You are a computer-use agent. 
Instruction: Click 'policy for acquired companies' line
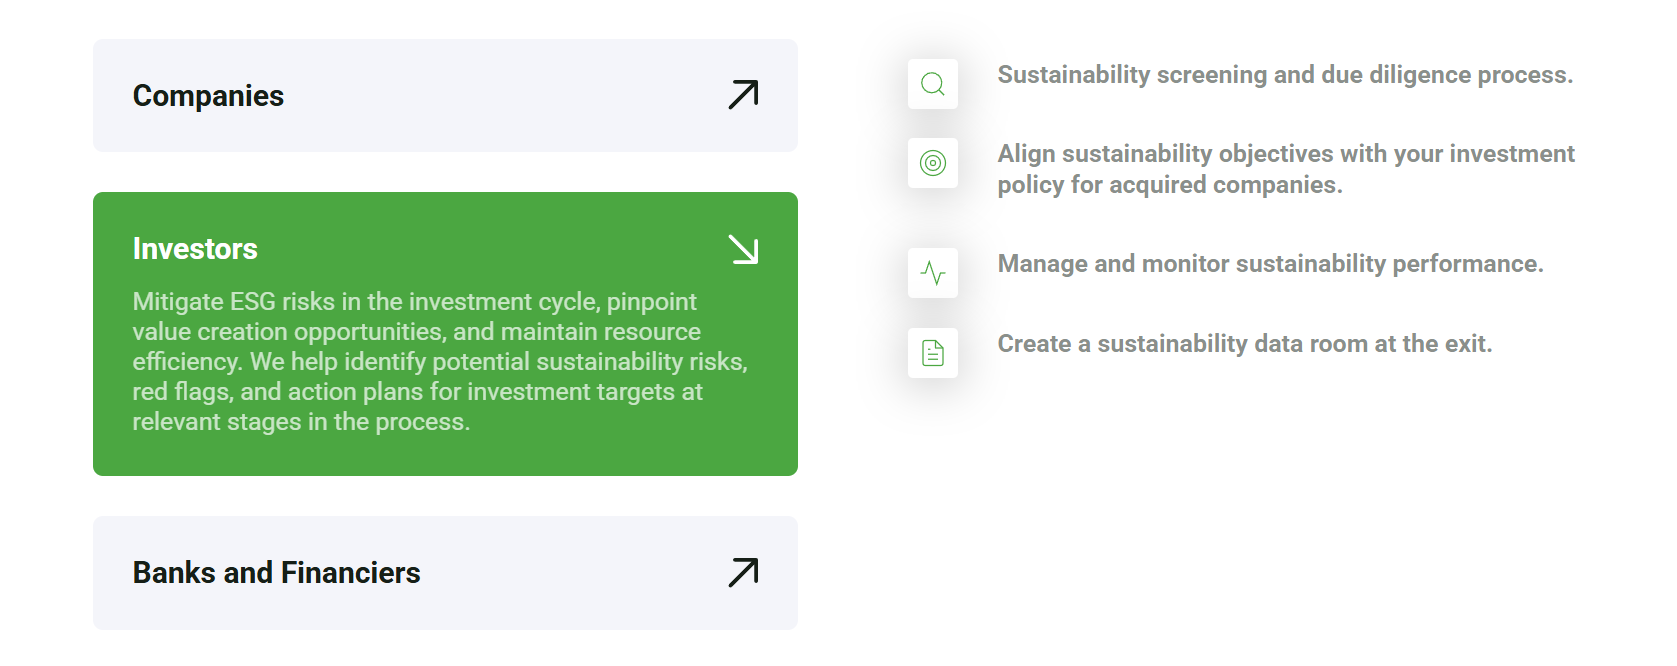tap(1170, 185)
